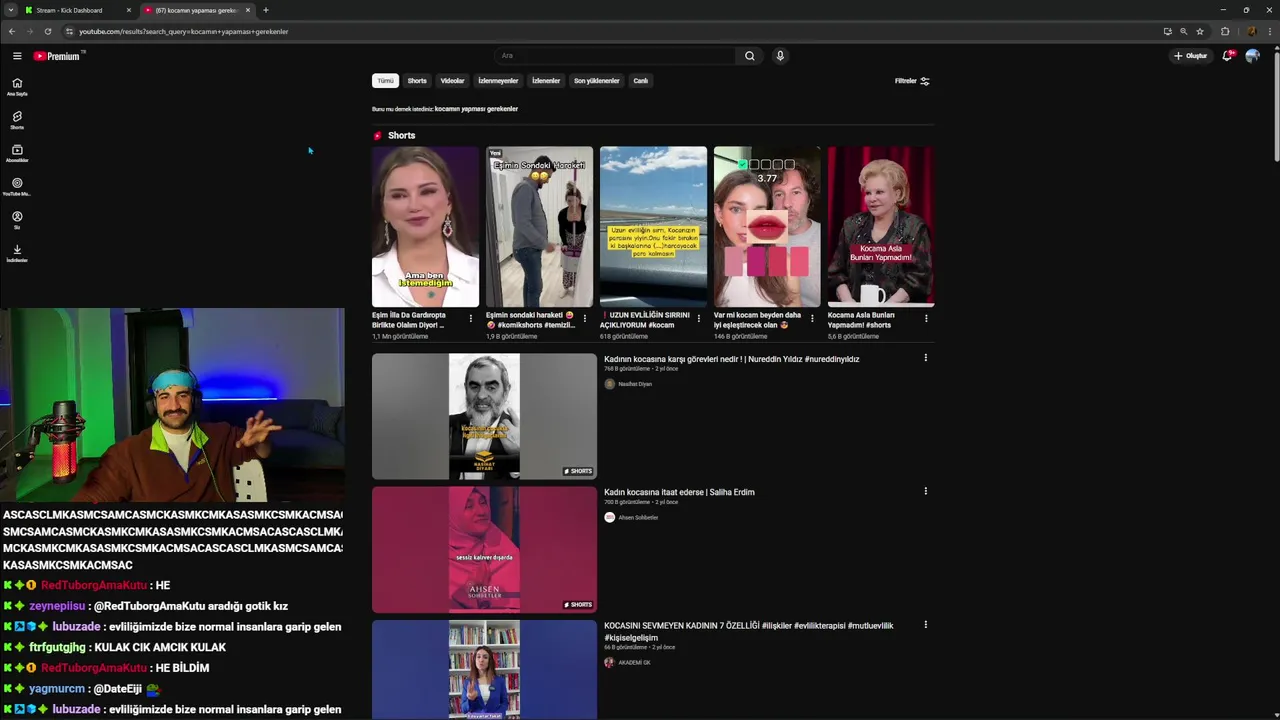The image size is (1280, 720).
Task: Open the YouTube account avatar menu
Action: click(x=1252, y=56)
